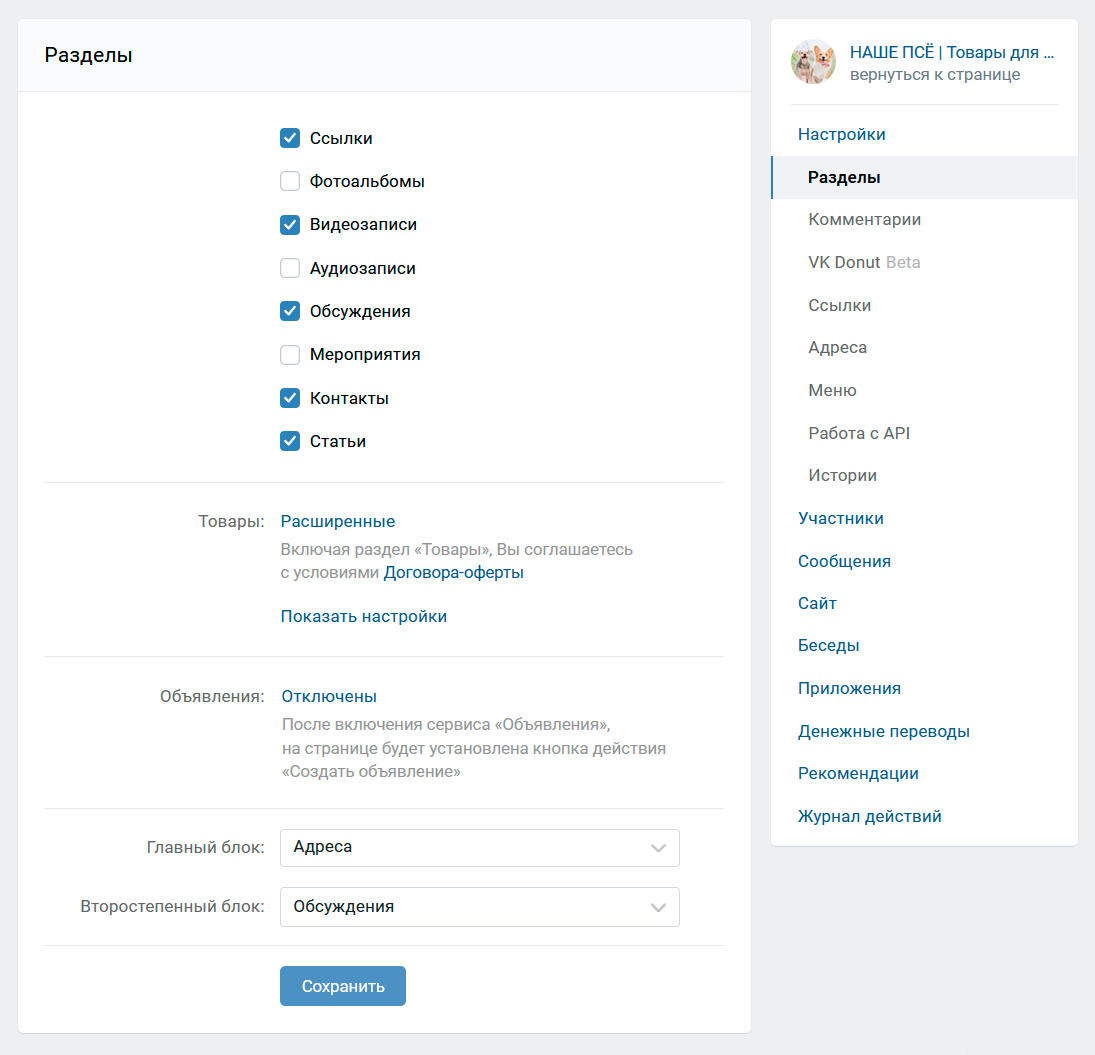Enable the Аудиозаписи checkbox

[290, 268]
